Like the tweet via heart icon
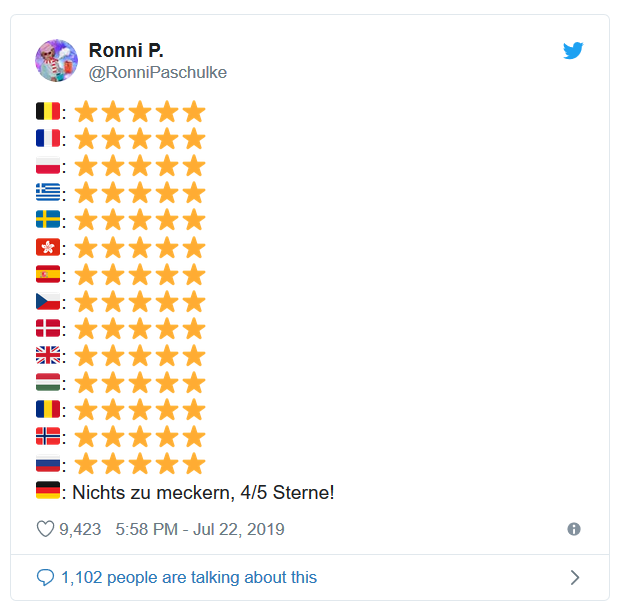 coord(45,529)
